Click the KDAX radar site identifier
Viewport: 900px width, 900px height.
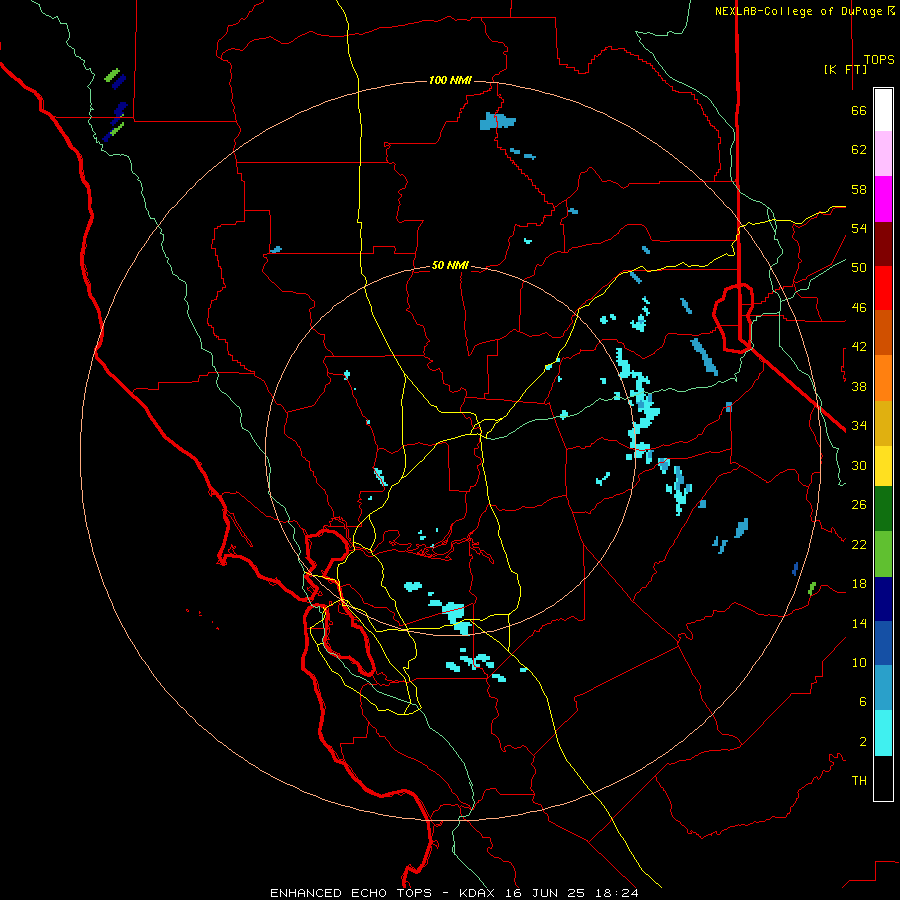point(479,893)
